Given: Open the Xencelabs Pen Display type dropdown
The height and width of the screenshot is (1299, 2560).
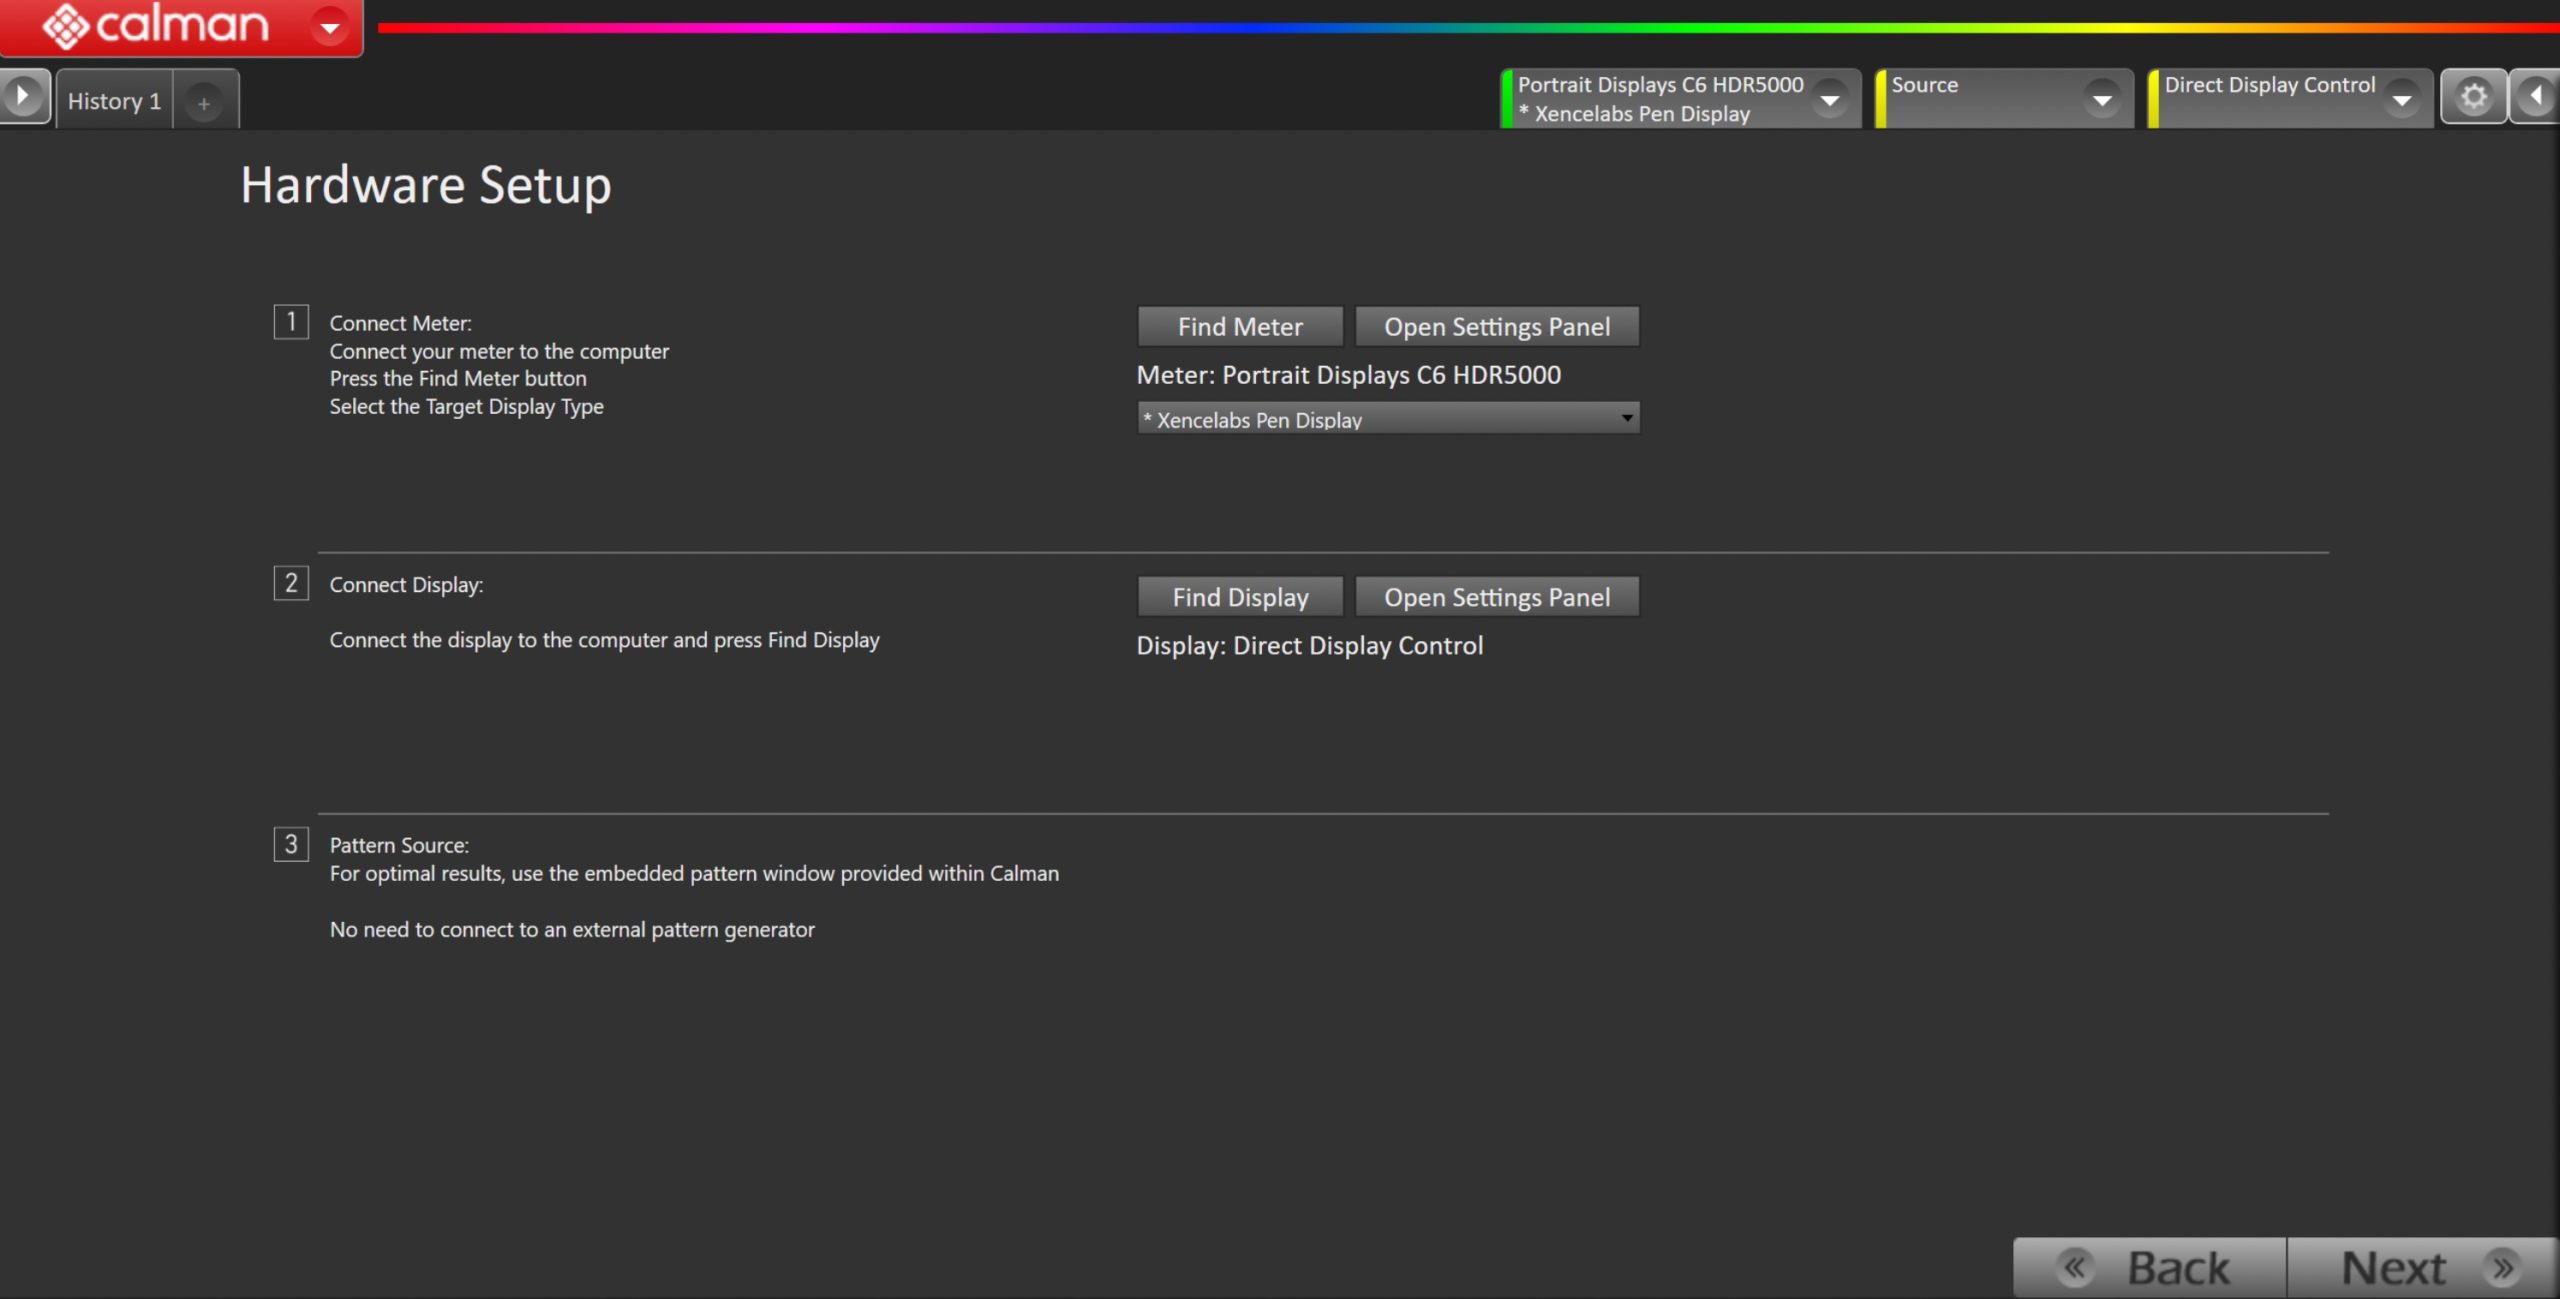Looking at the screenshot, I should coord(1388,418).
